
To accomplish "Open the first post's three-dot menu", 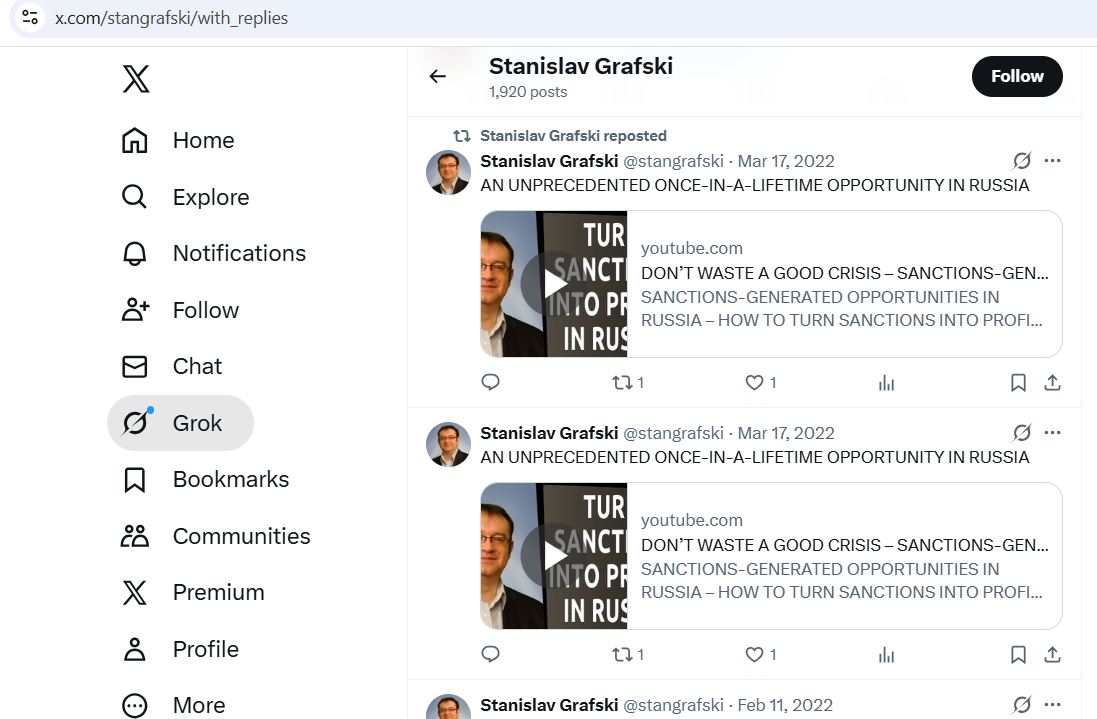I will (1052, 161).
